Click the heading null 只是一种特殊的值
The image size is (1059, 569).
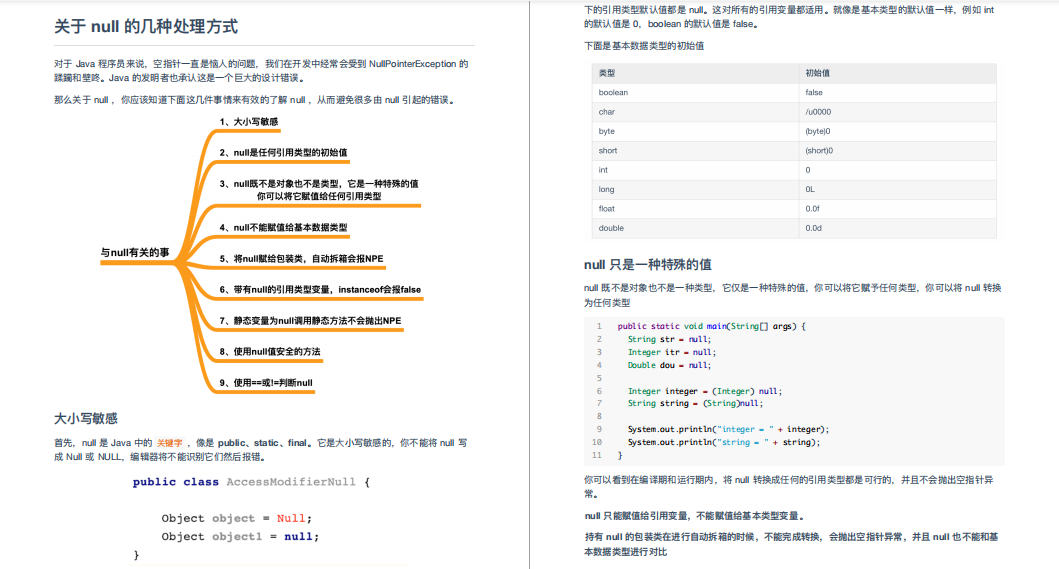pos(648,265)
